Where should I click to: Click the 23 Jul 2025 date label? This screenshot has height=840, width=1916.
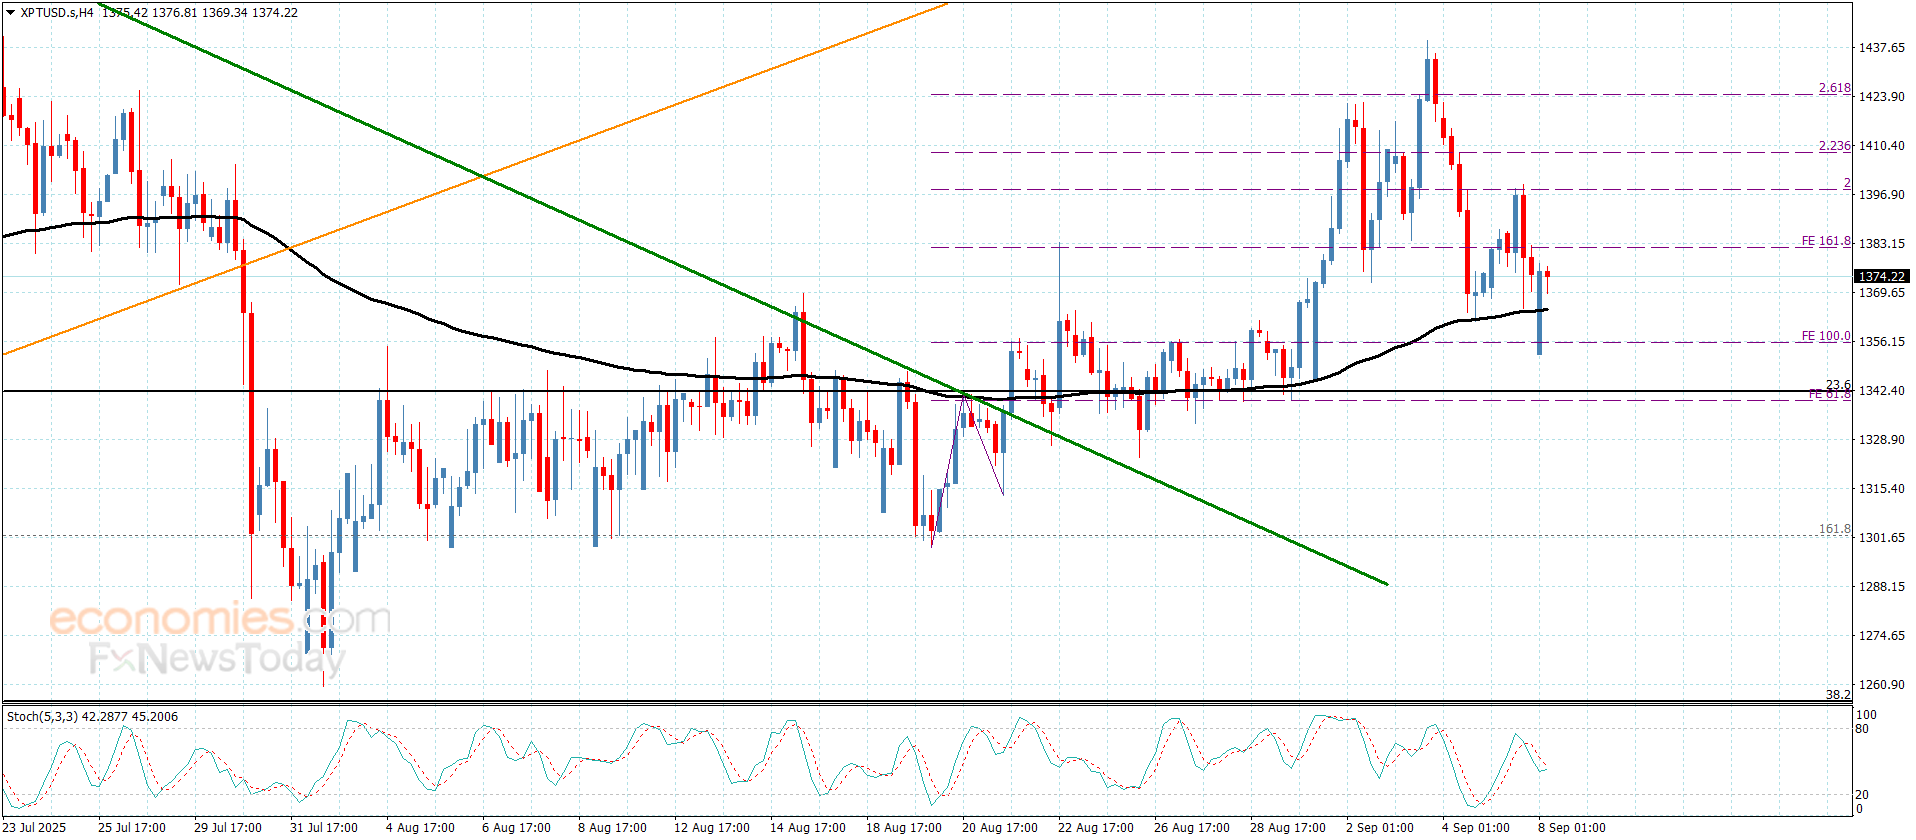click(x=33, y=828)
